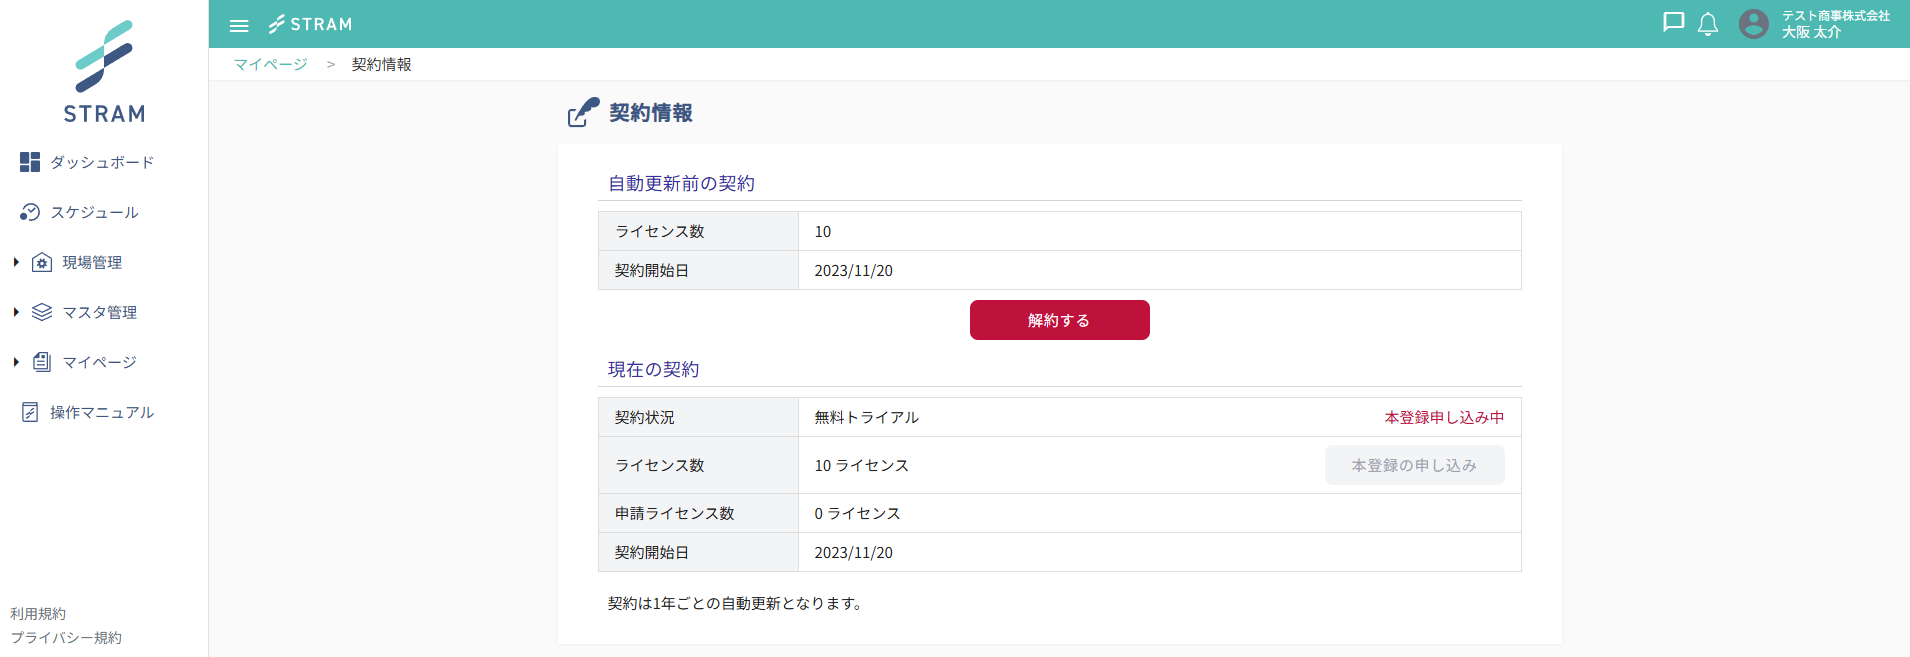This screenshot has height=657, width=1910.
Task: Expand the マイページ submenu arrow
Action: coord(16,362)
